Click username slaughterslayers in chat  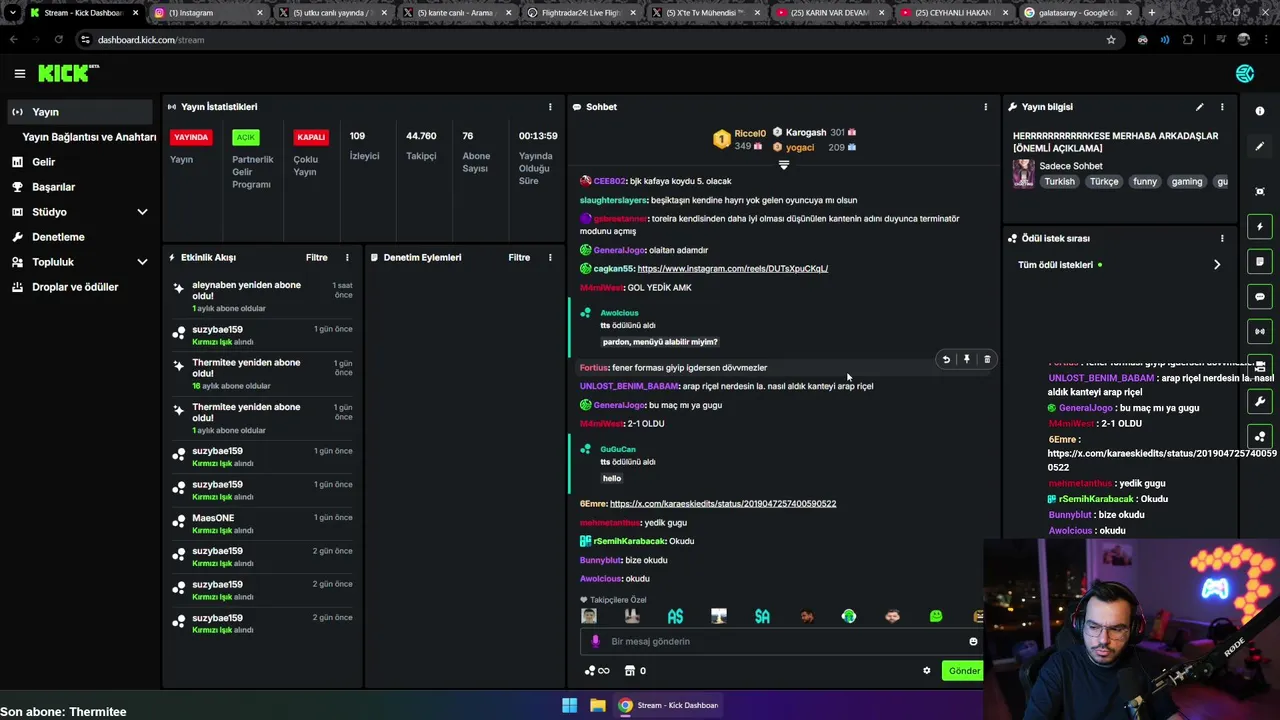(613, 201)
